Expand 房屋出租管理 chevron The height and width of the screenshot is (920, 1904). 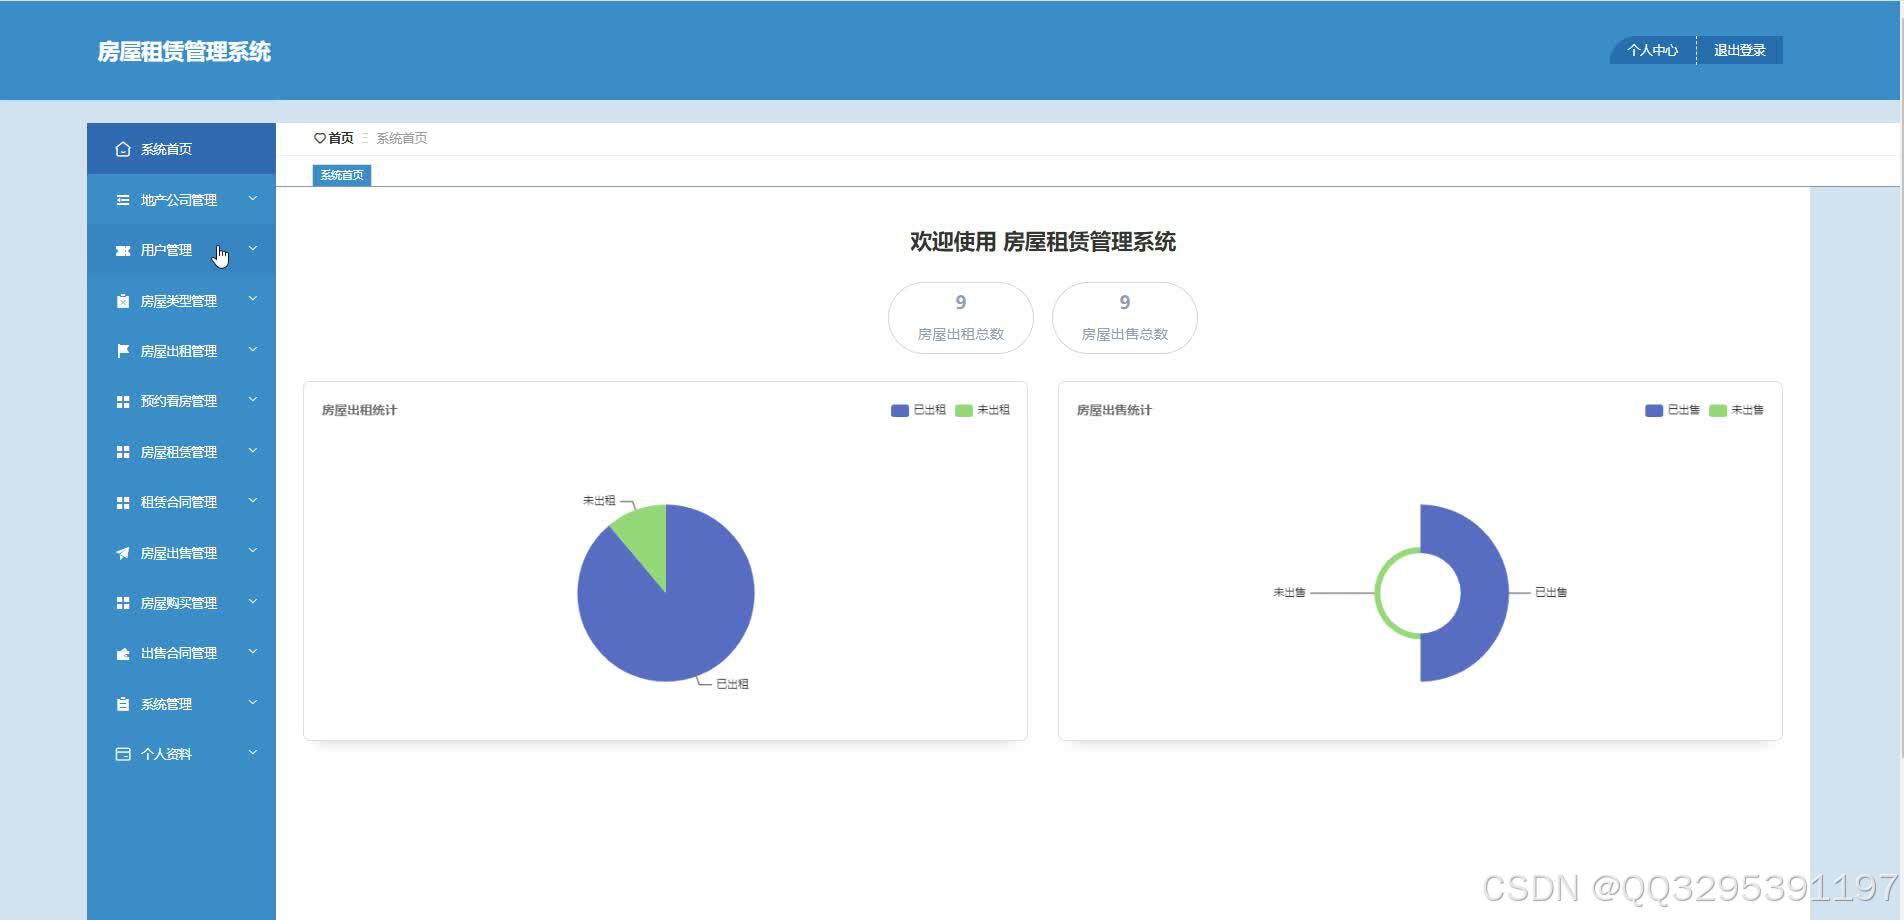[253, 350]
